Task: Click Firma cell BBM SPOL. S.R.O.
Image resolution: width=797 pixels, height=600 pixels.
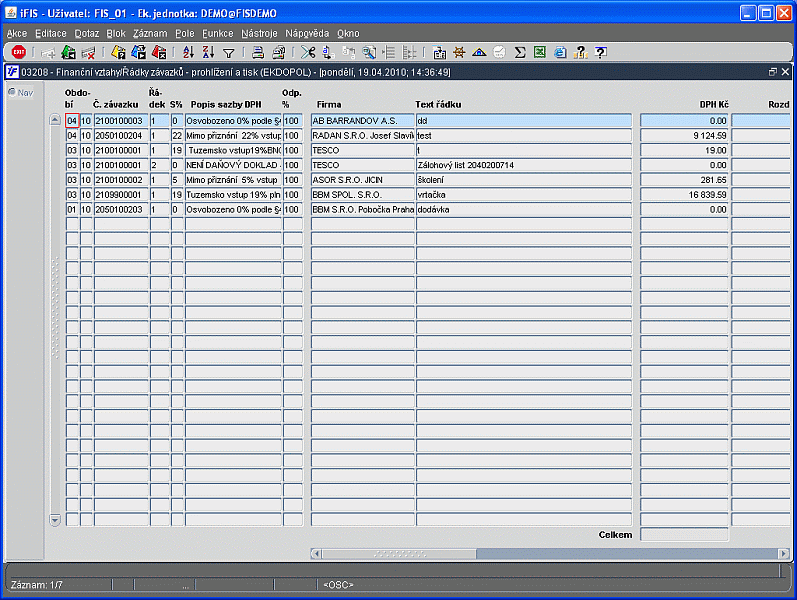Action: (362, 194)
